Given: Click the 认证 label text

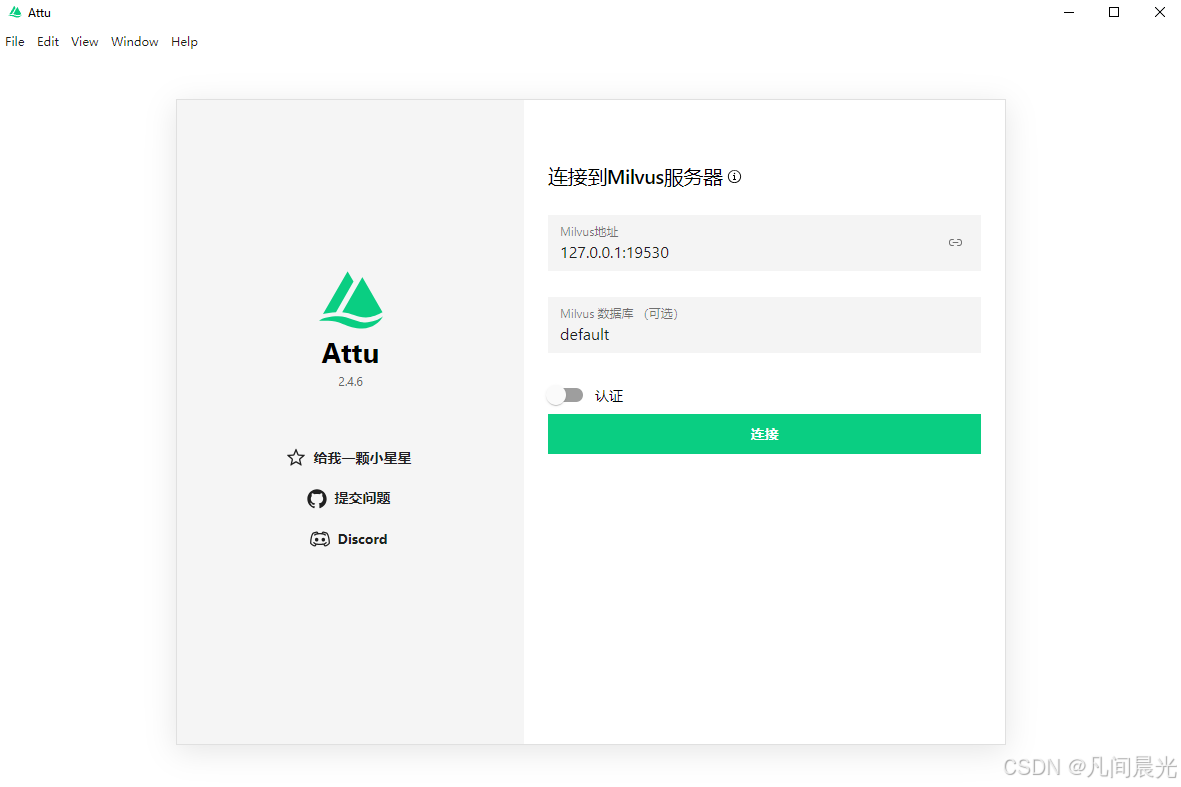Looking at the screenshot, I should click(609, 396).
